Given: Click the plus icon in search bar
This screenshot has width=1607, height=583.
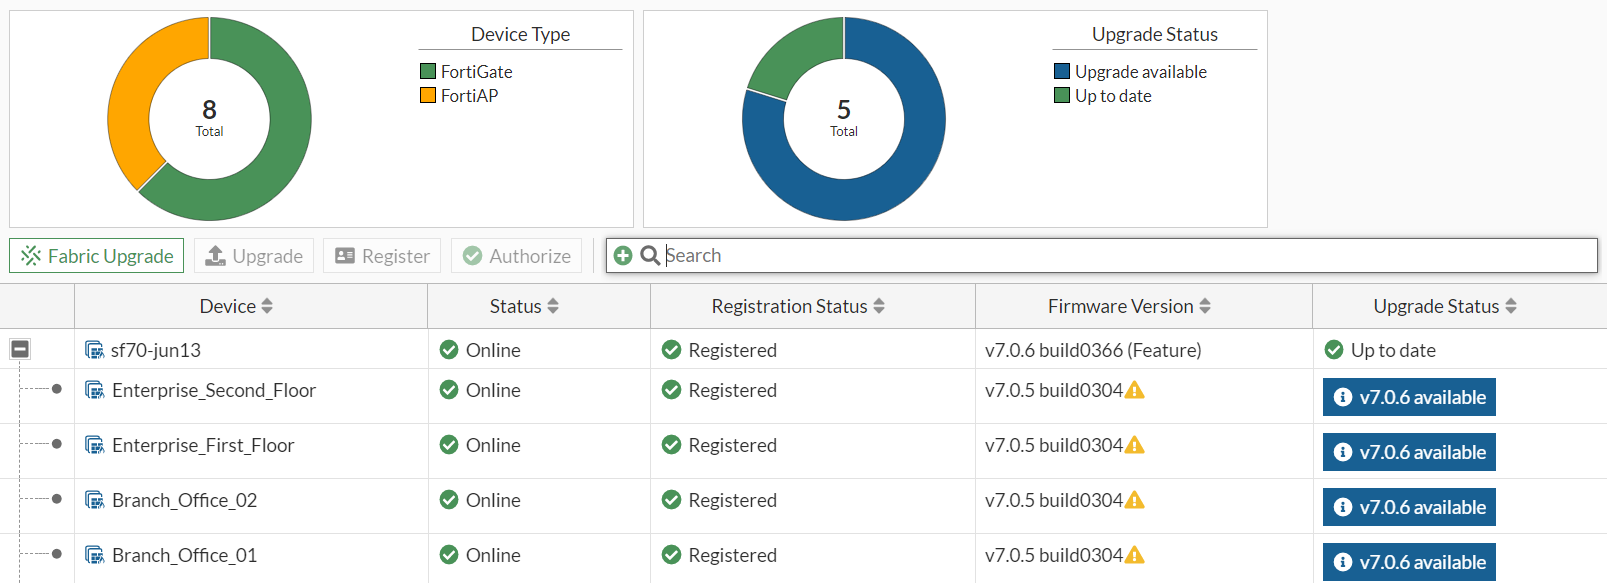Looking at the screenshot, I should click(623, 256).
